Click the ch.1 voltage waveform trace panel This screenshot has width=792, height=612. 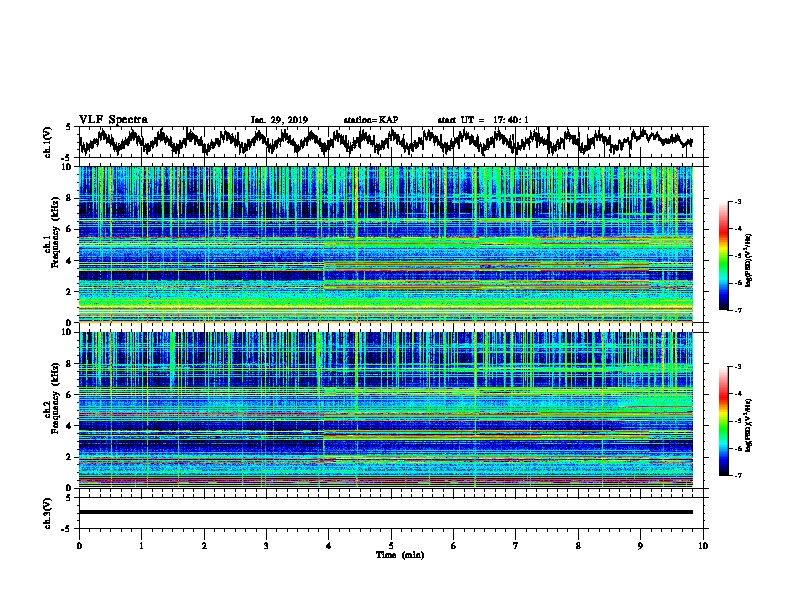click(391, 142)
